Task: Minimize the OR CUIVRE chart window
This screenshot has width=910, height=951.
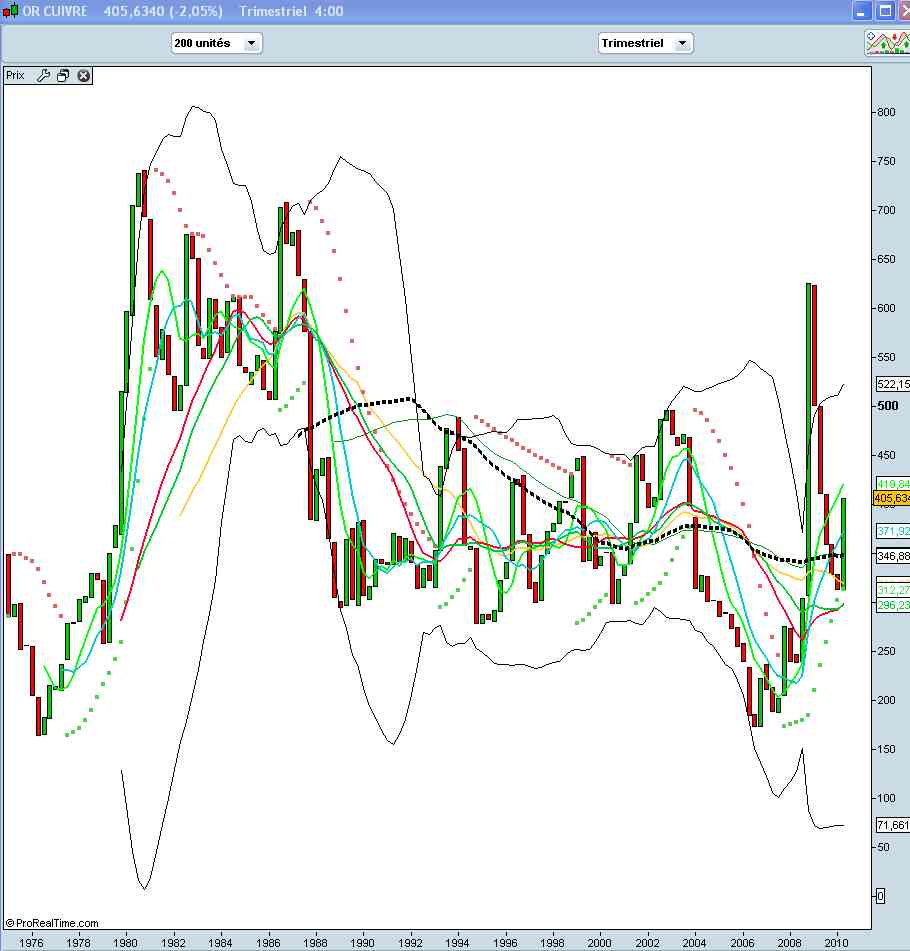Action: (862, 11)
